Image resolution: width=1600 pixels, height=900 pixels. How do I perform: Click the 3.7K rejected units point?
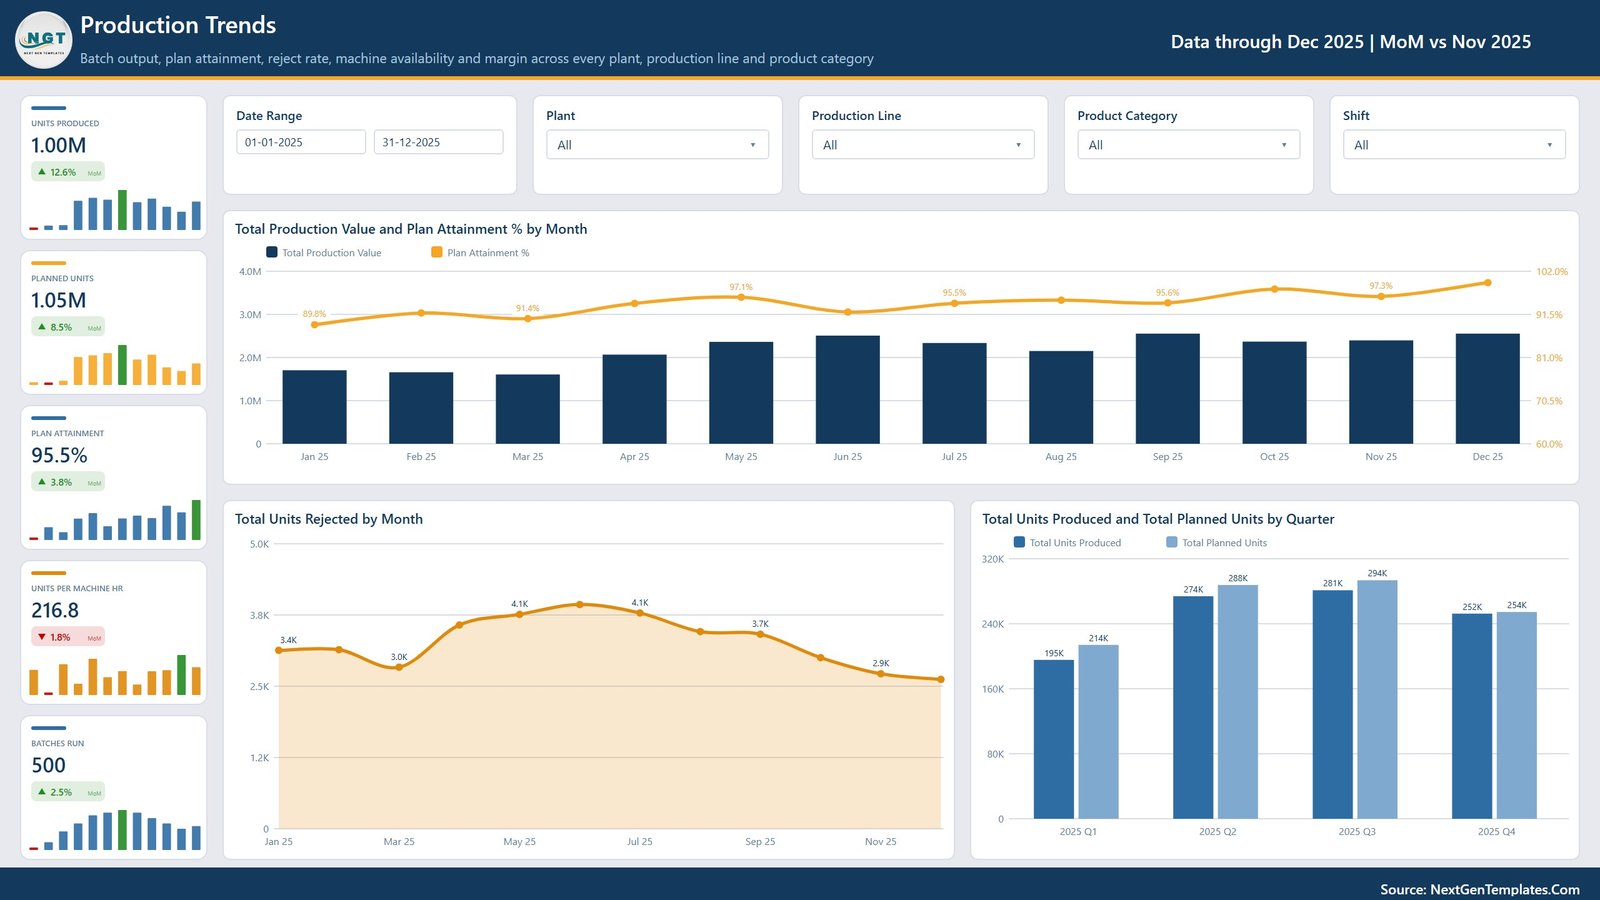pos(760,634)
